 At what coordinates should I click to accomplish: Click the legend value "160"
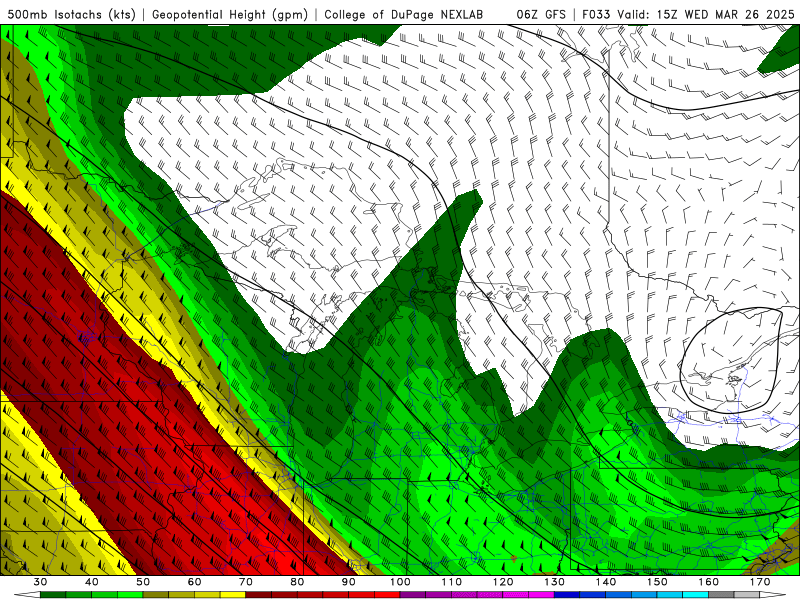point(709,582)
